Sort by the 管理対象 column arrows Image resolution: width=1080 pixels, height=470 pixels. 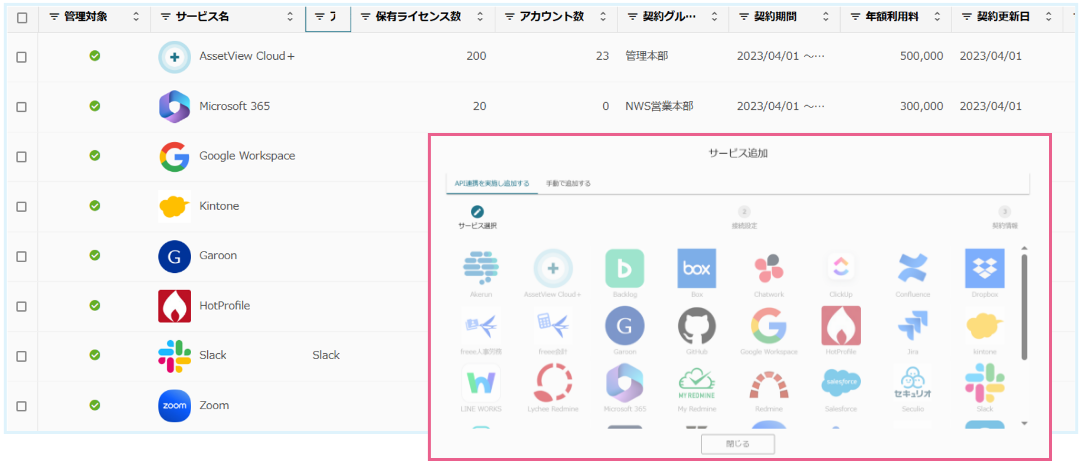coord(136,17)
